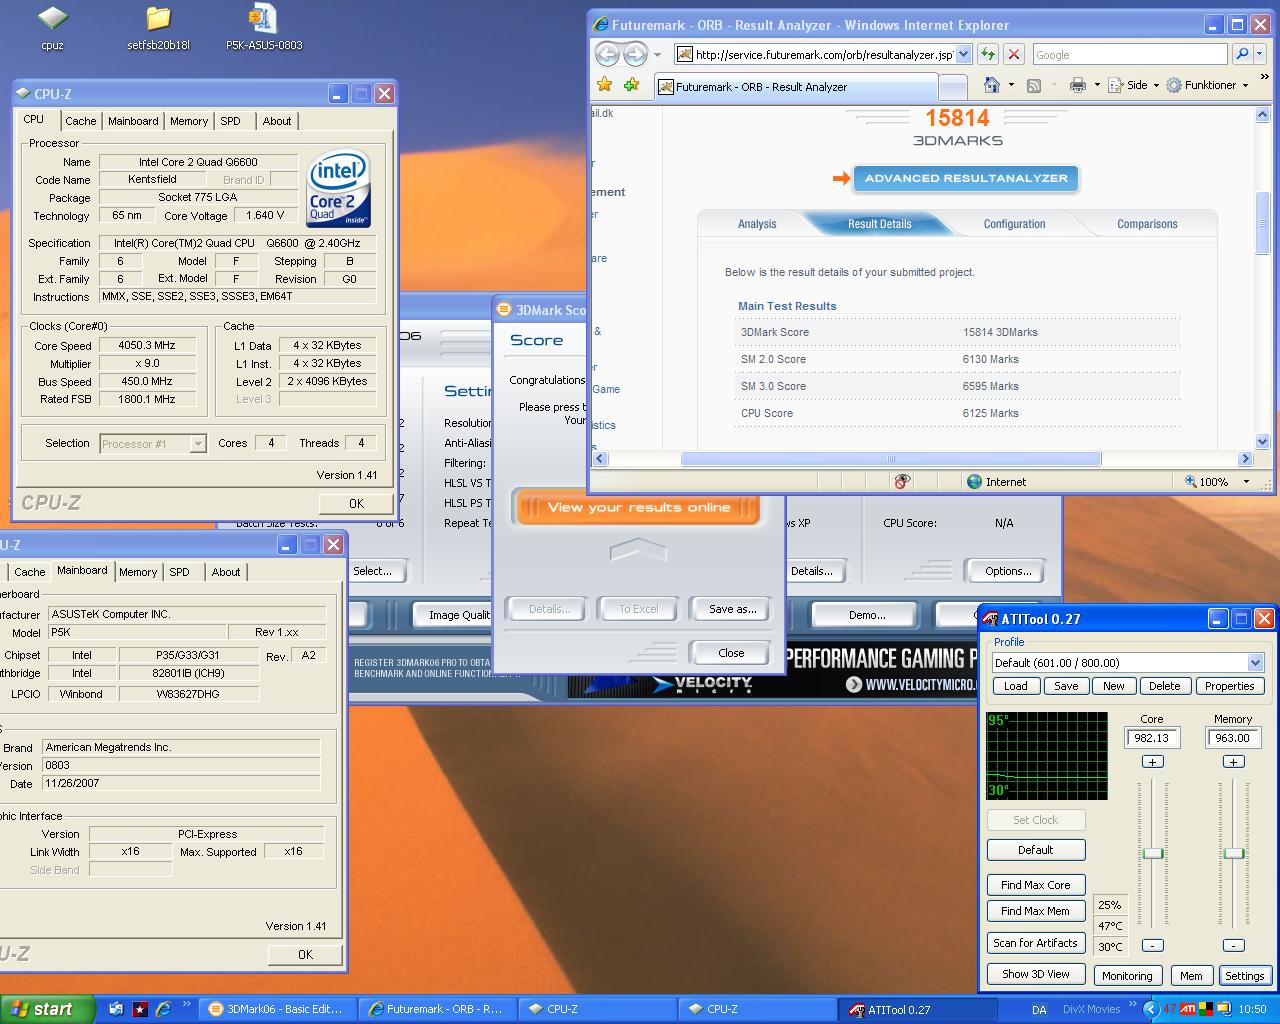Switch to 3DMark06 taskbar button
Viewport: 1280px width, 1024px height.
277,1009
